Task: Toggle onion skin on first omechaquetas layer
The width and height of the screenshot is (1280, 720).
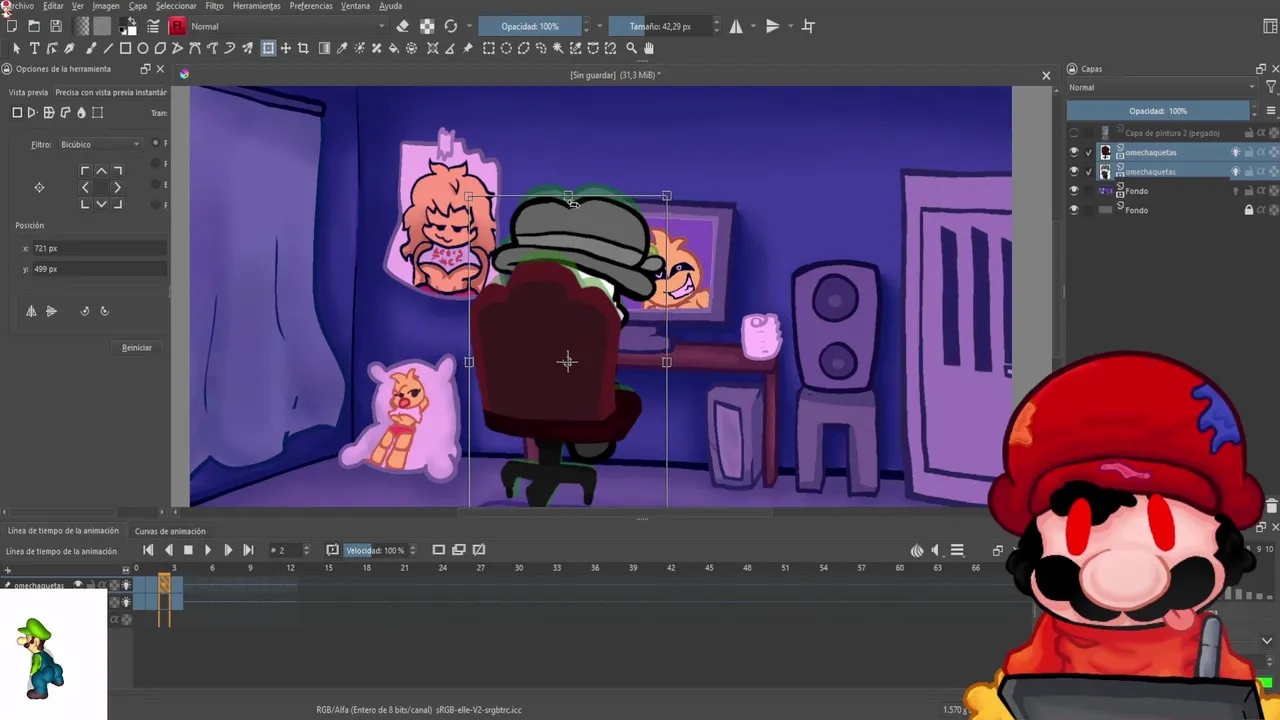Action: (x=1235, y=152)
